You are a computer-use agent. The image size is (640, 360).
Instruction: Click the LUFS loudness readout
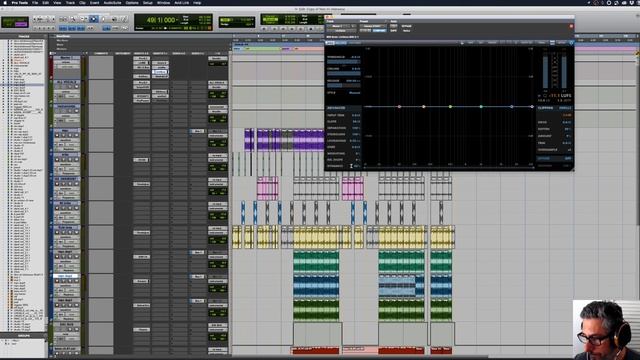click(560, 96)
